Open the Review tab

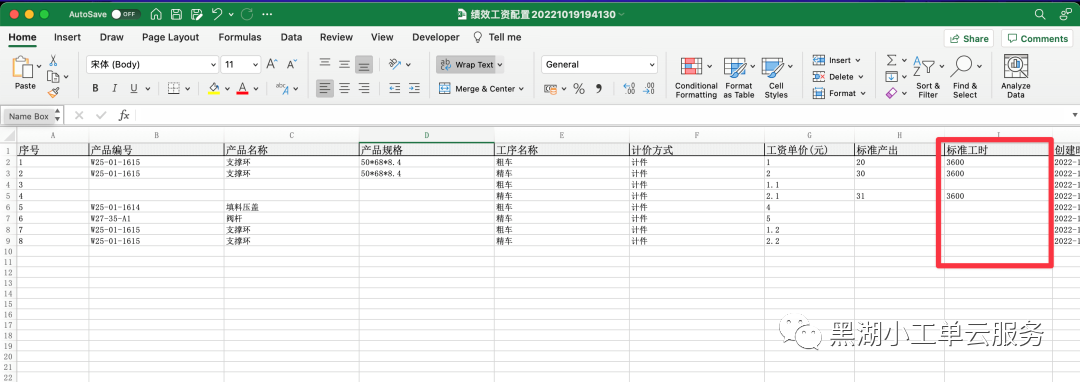click(x=336, y=37)
